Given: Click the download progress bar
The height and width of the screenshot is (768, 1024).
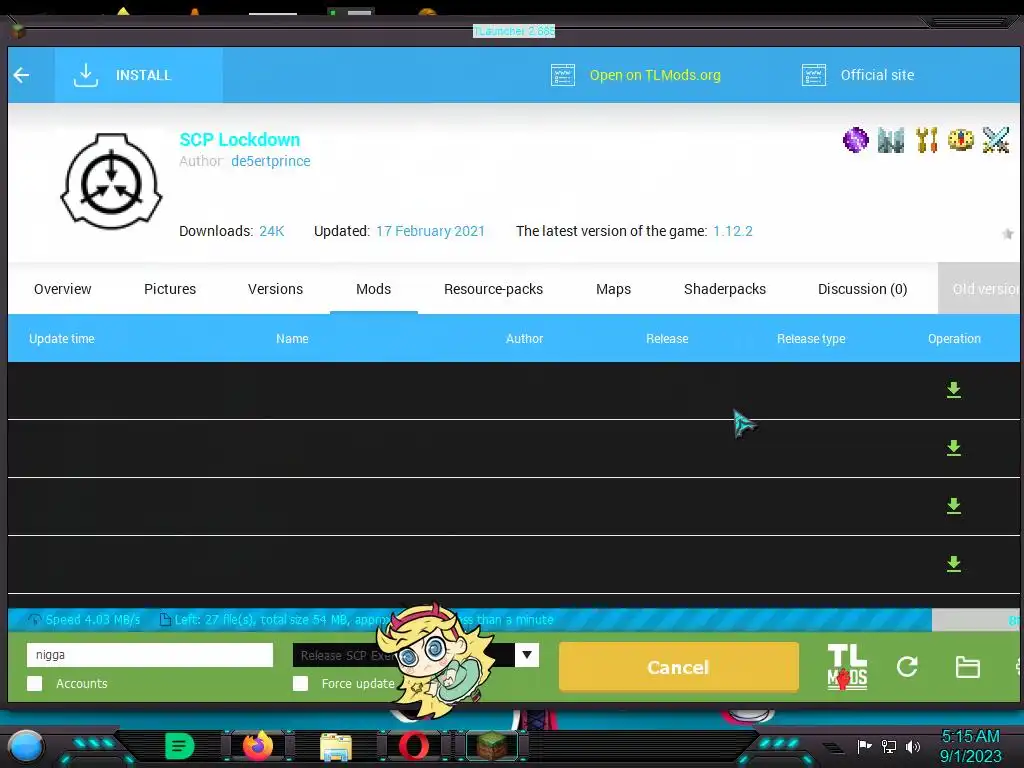Looking at the screenshot, I should click(x=514, y=620).
